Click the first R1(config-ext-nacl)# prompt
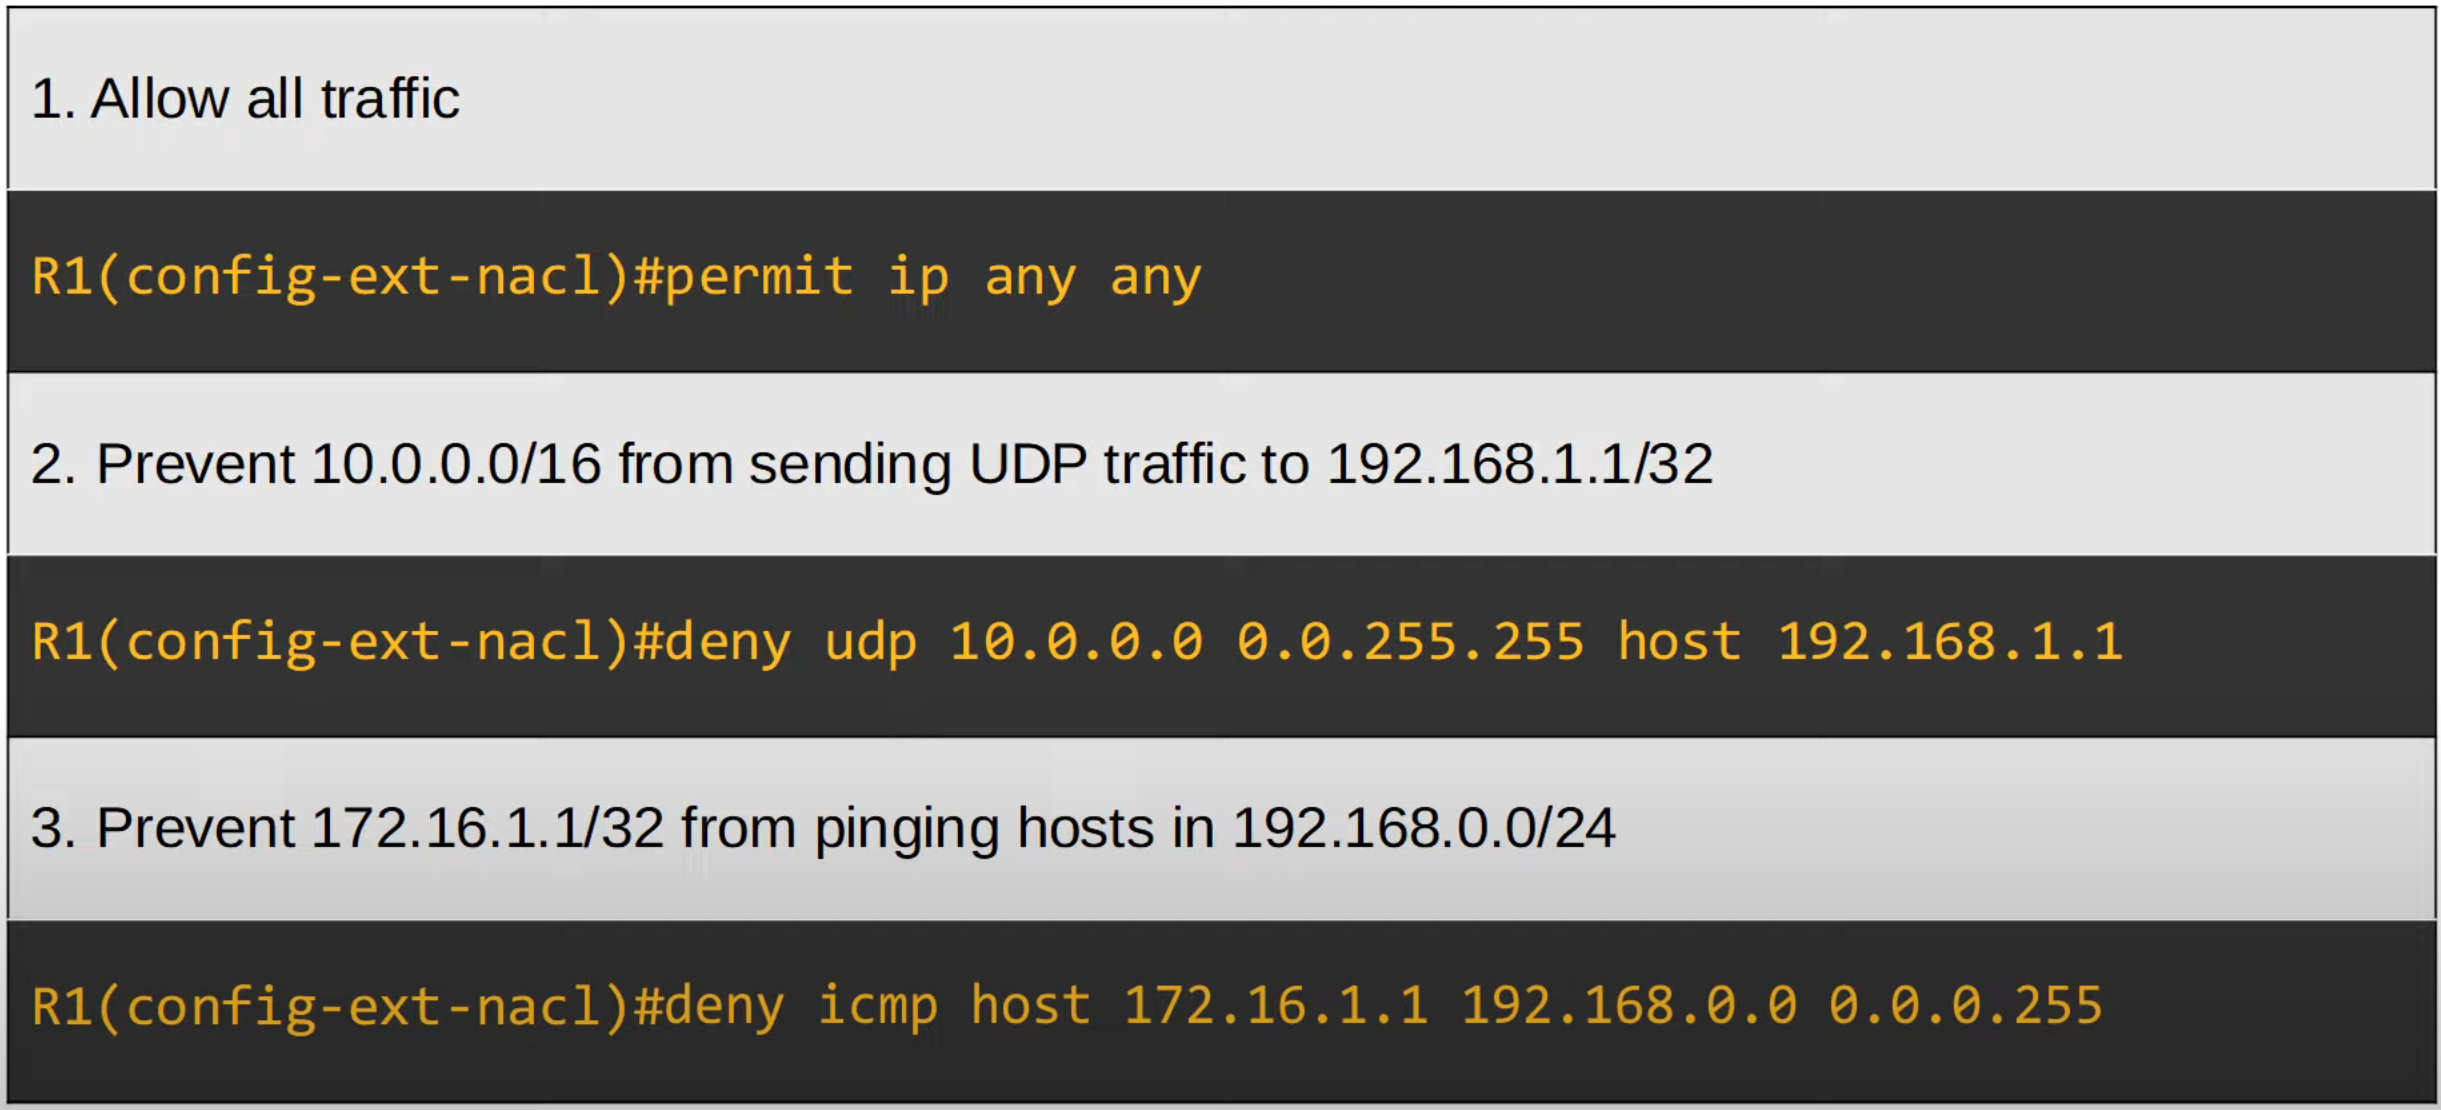The width and height of the screenshot is (2441, 1110). click(347, 277)
